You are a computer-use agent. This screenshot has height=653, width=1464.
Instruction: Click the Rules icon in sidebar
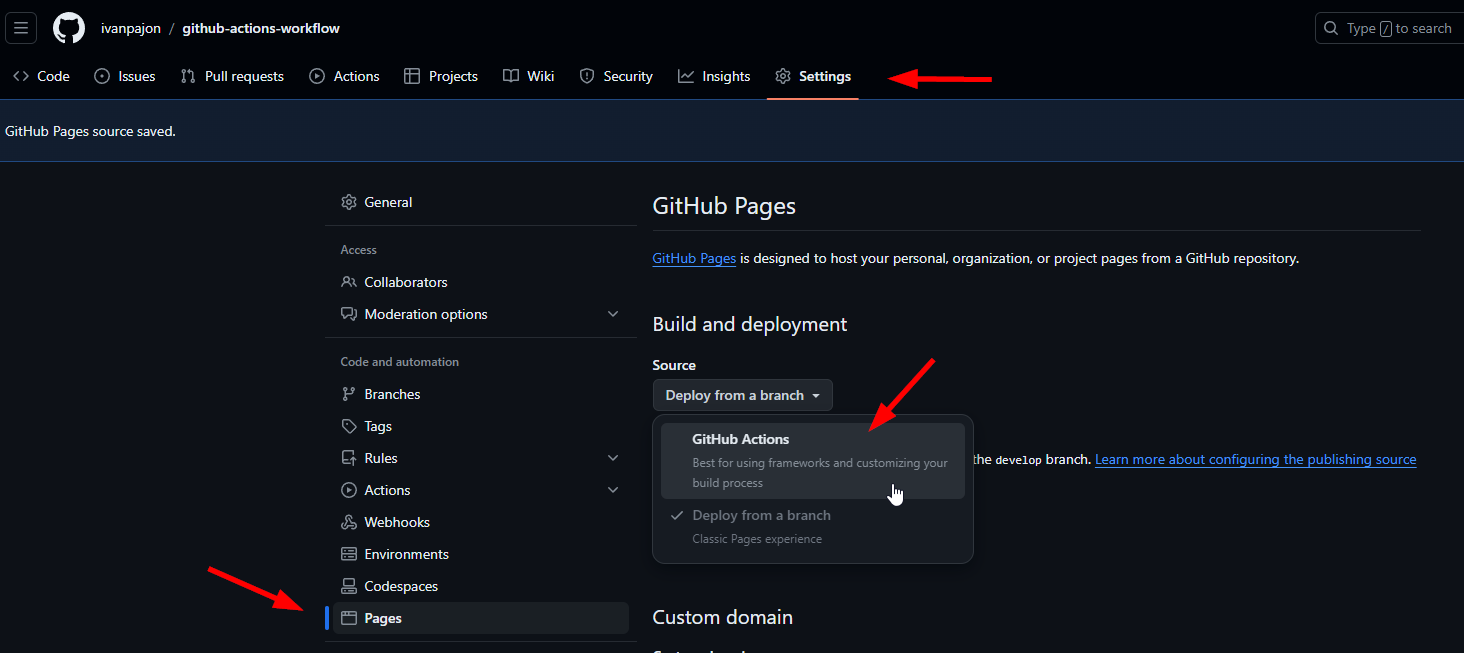click(349, 458)
